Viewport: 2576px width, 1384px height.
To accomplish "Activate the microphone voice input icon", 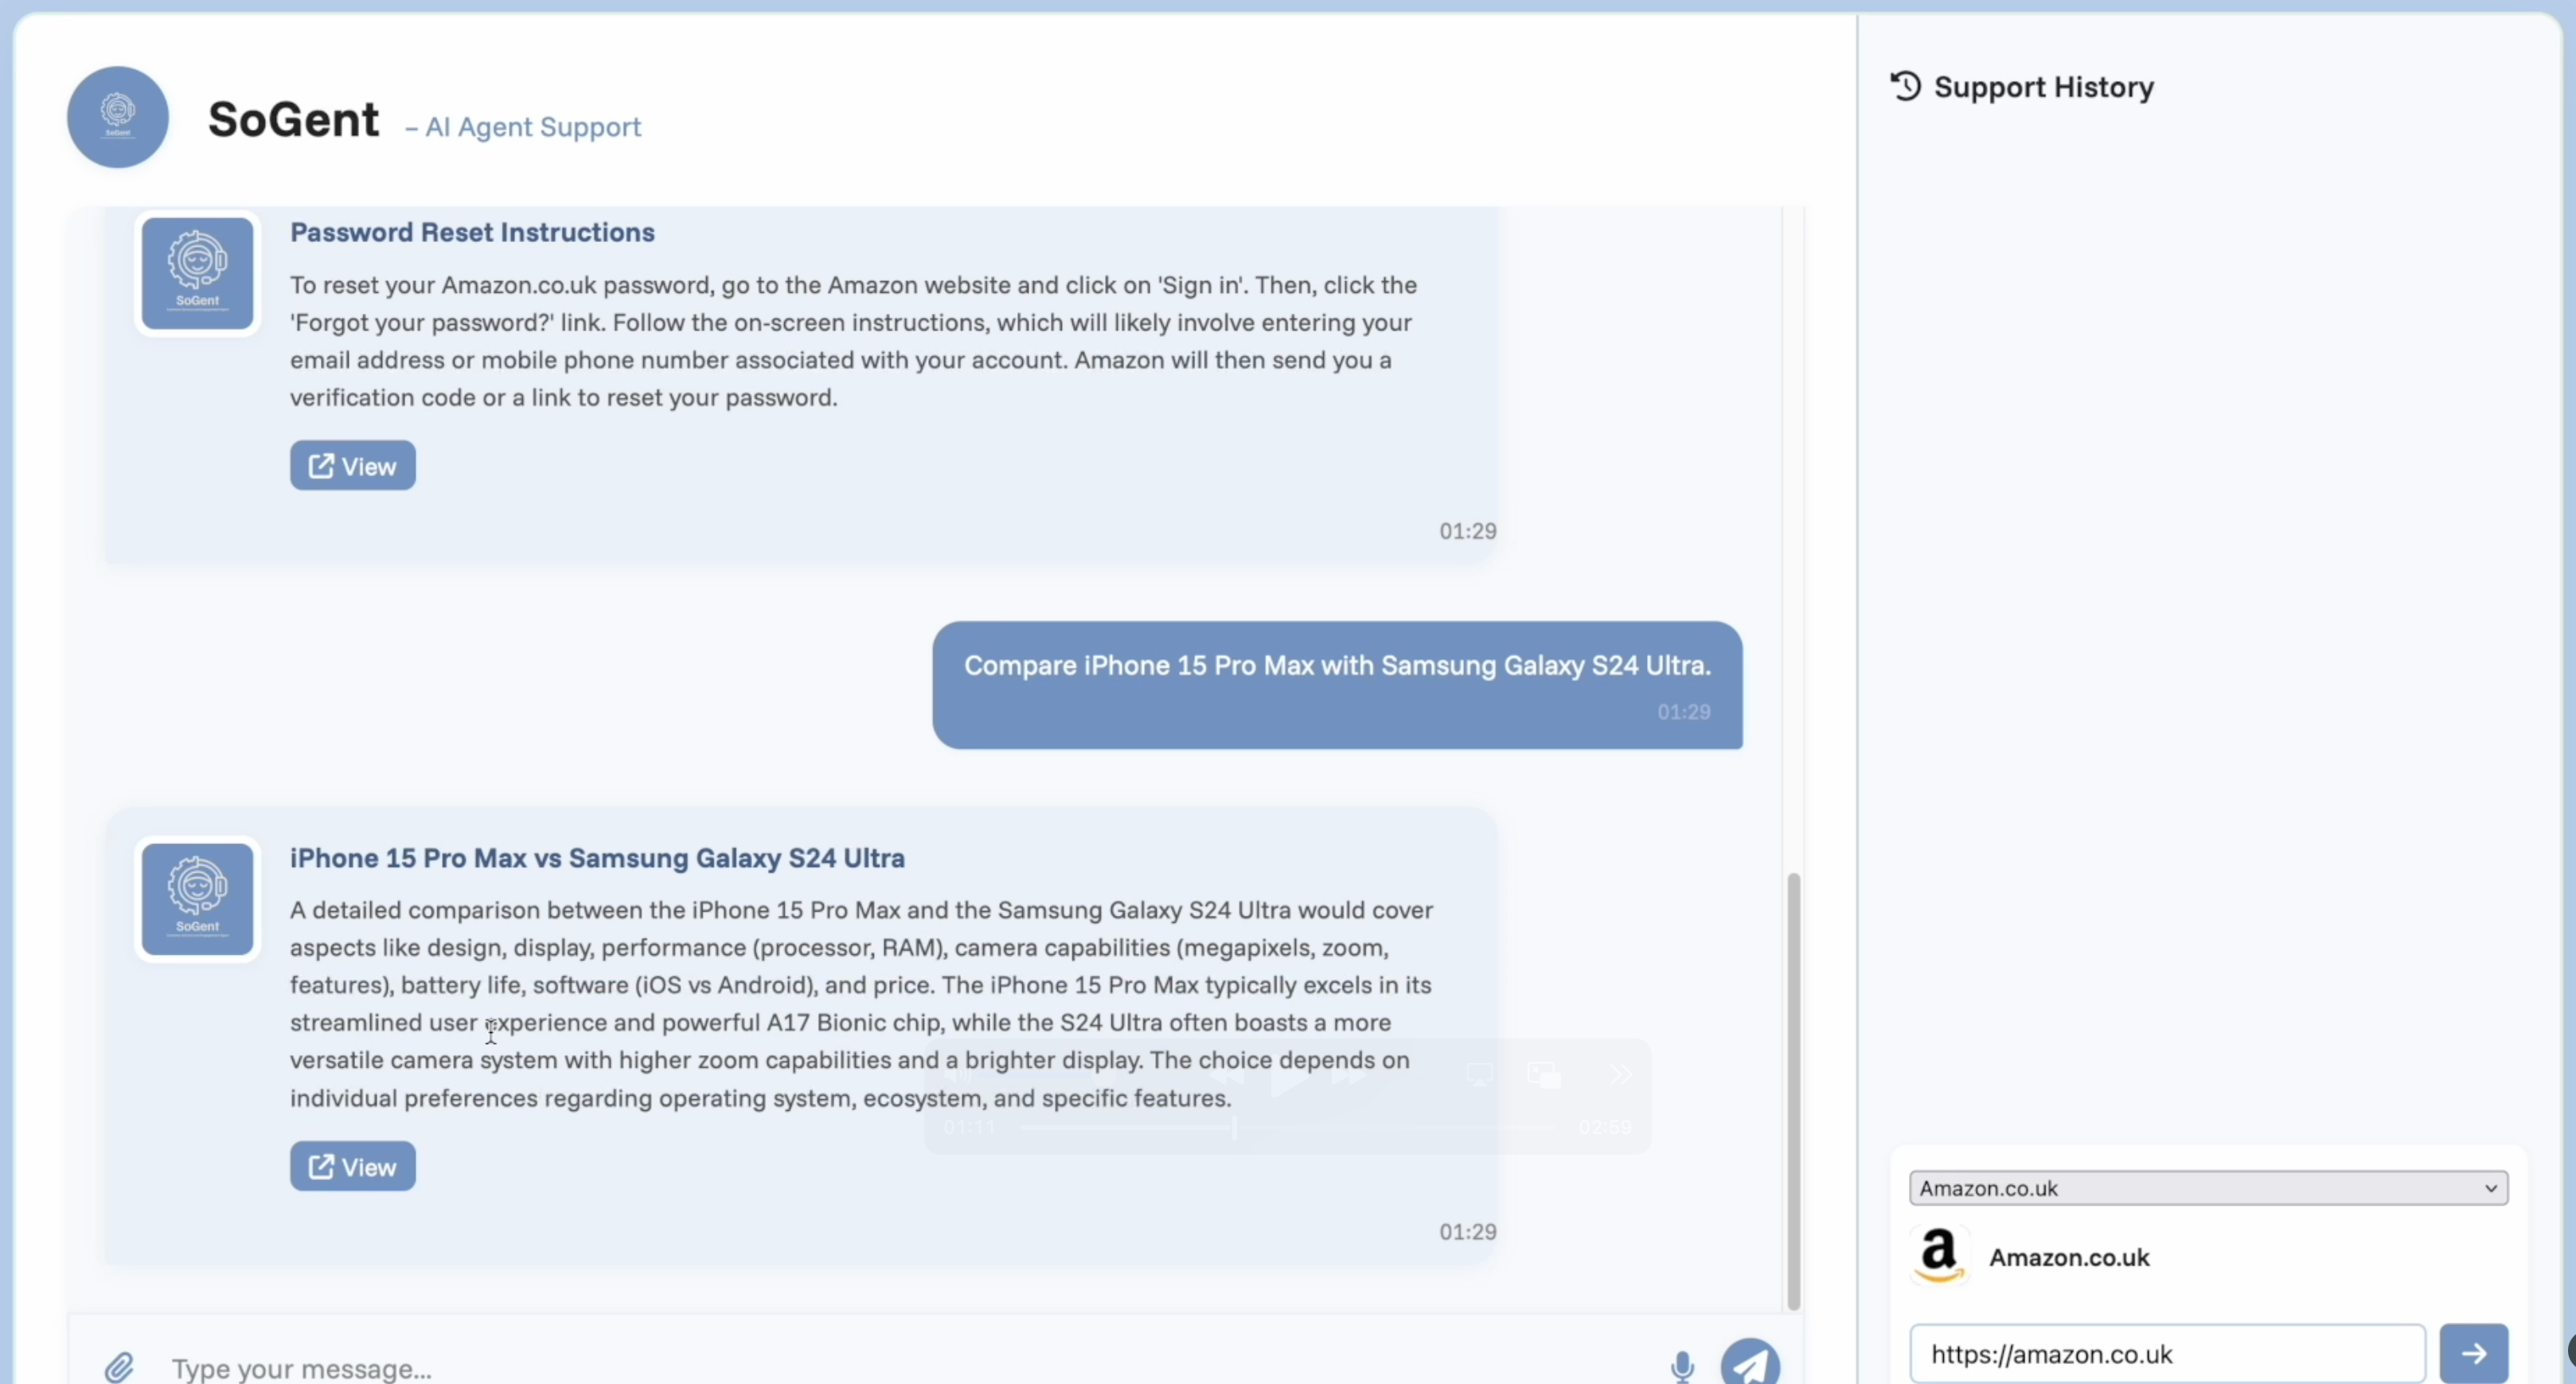I will (1682, 1366).
